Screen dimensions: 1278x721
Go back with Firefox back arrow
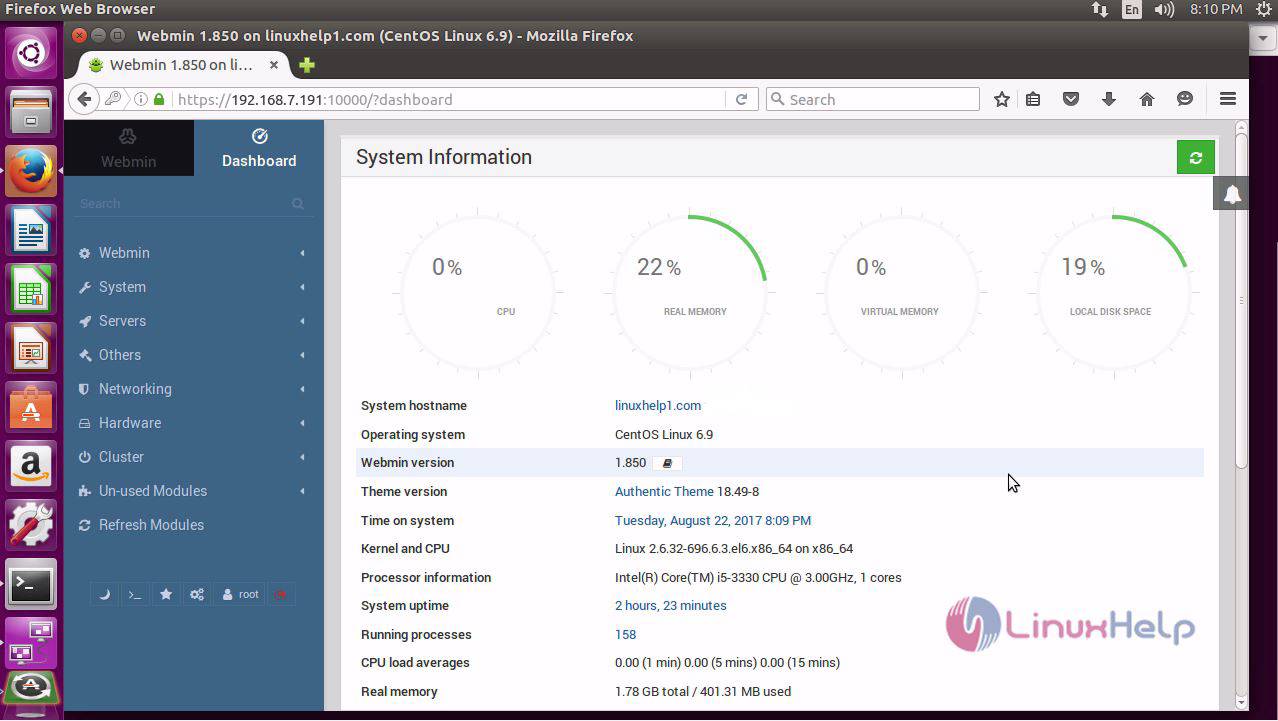click(85, 99)
